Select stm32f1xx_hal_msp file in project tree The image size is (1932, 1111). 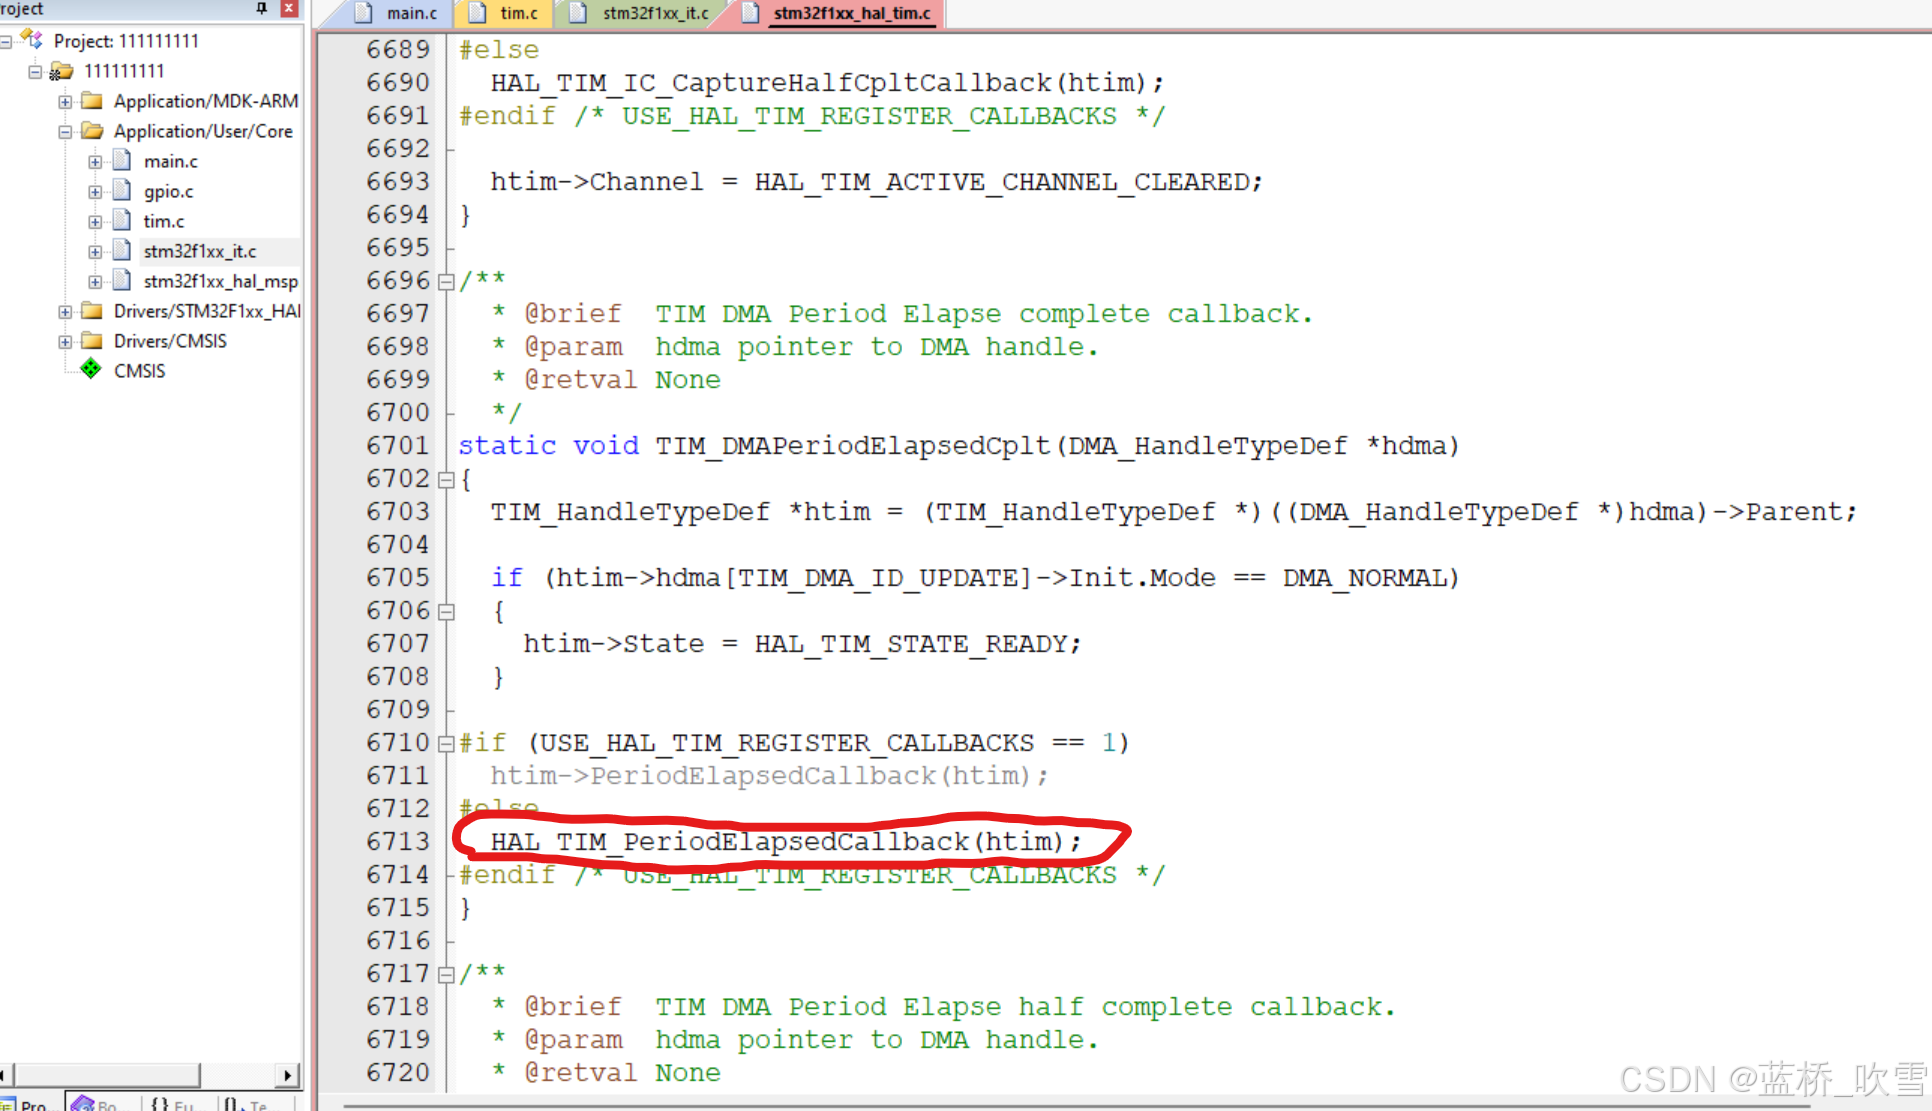click(220, 281)
